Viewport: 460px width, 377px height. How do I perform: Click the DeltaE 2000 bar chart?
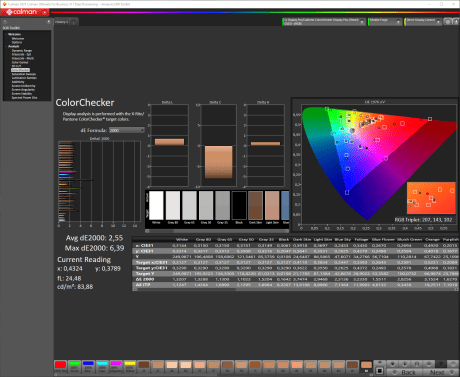coord(100,182)
